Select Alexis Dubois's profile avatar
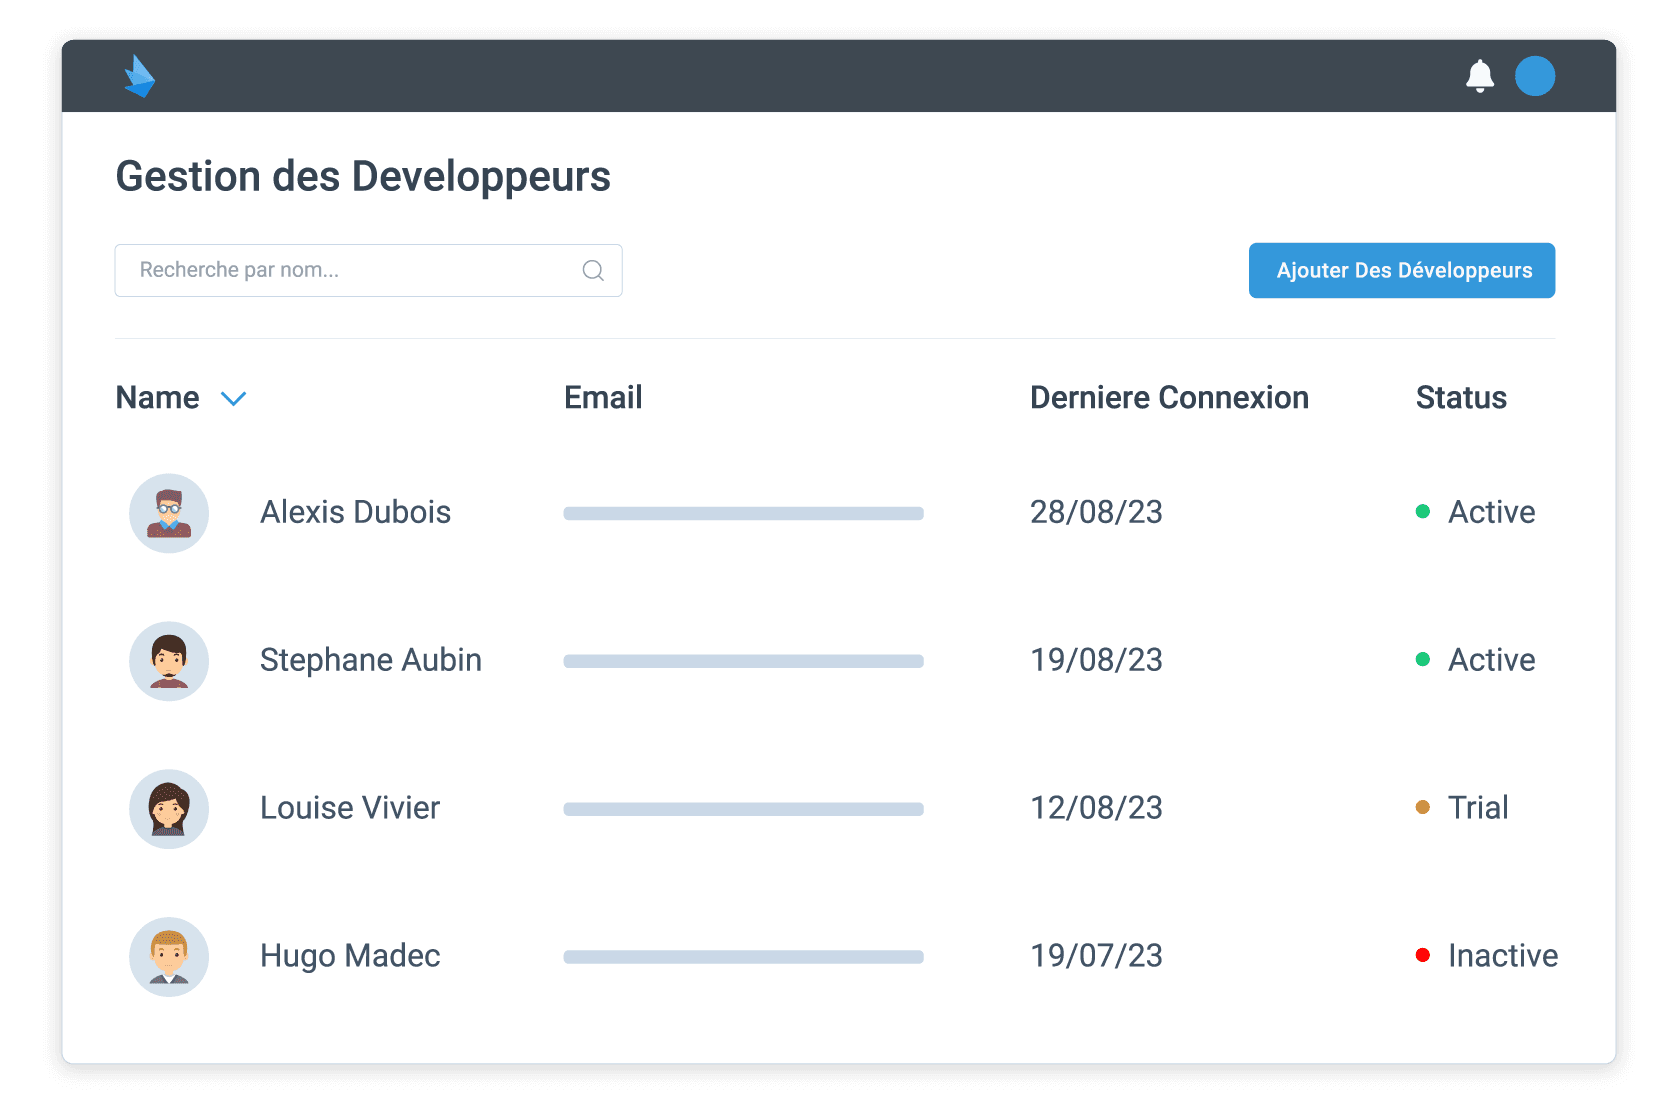Viewport: 1678px width, 1104px height. point(168,513)
